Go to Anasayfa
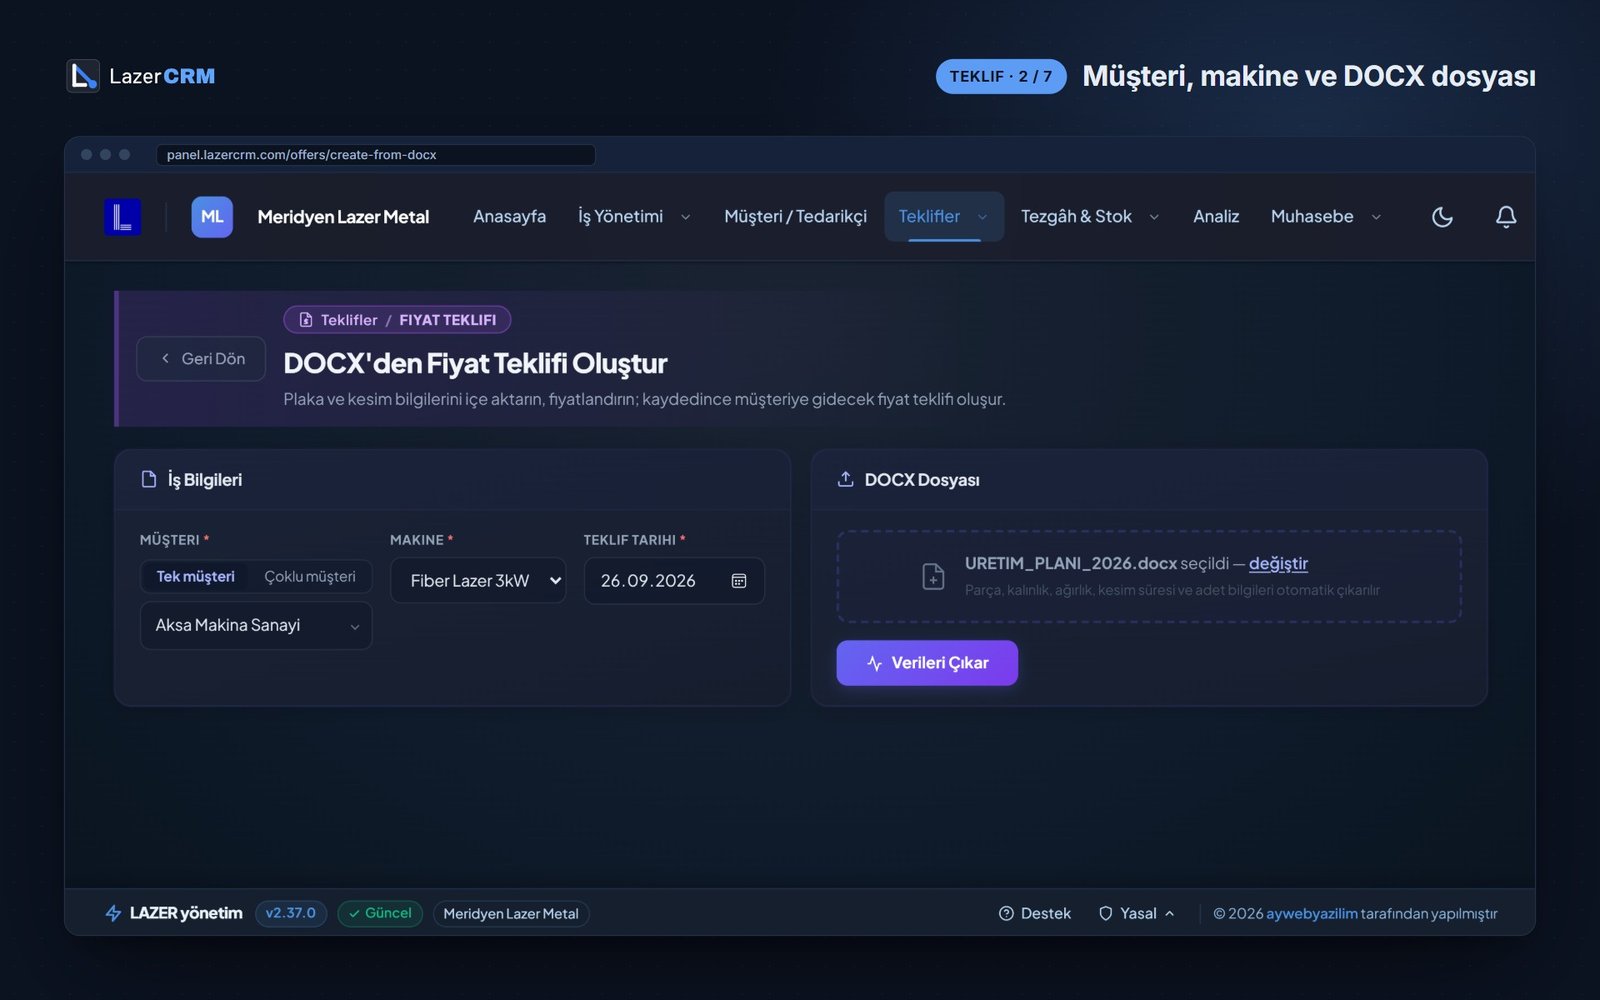The image size is (1600, 1000). [509, 217]
